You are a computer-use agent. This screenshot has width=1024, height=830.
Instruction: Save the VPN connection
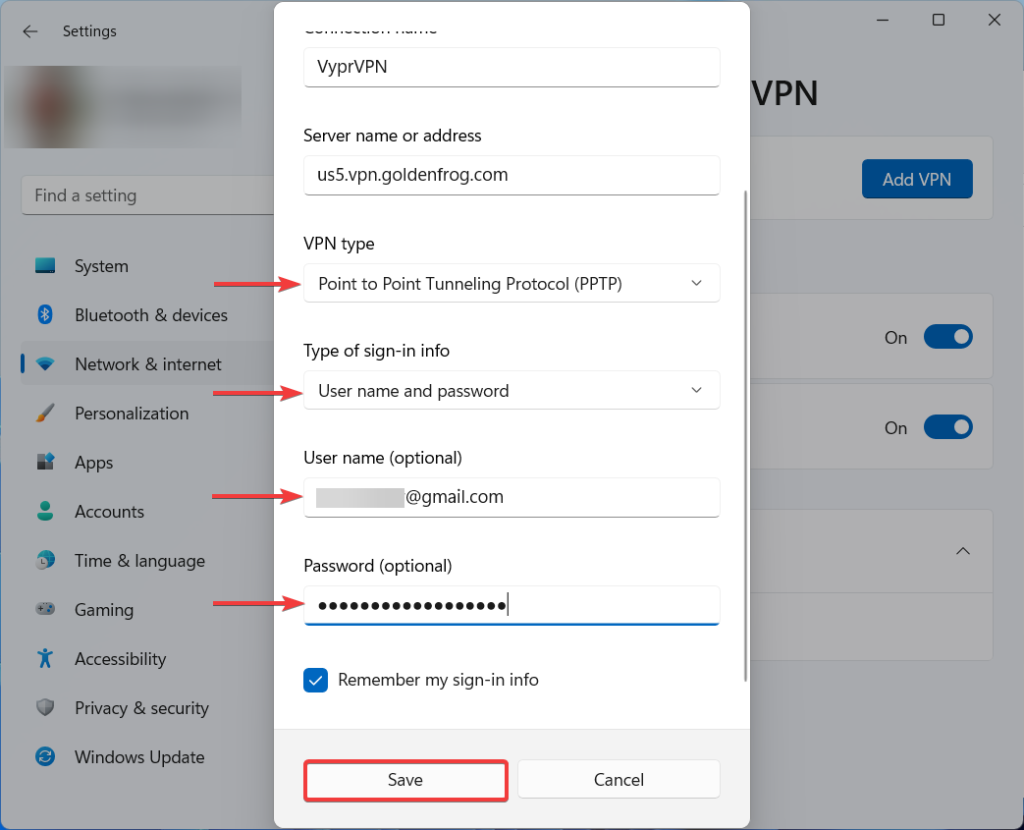(x=405, y=780)
